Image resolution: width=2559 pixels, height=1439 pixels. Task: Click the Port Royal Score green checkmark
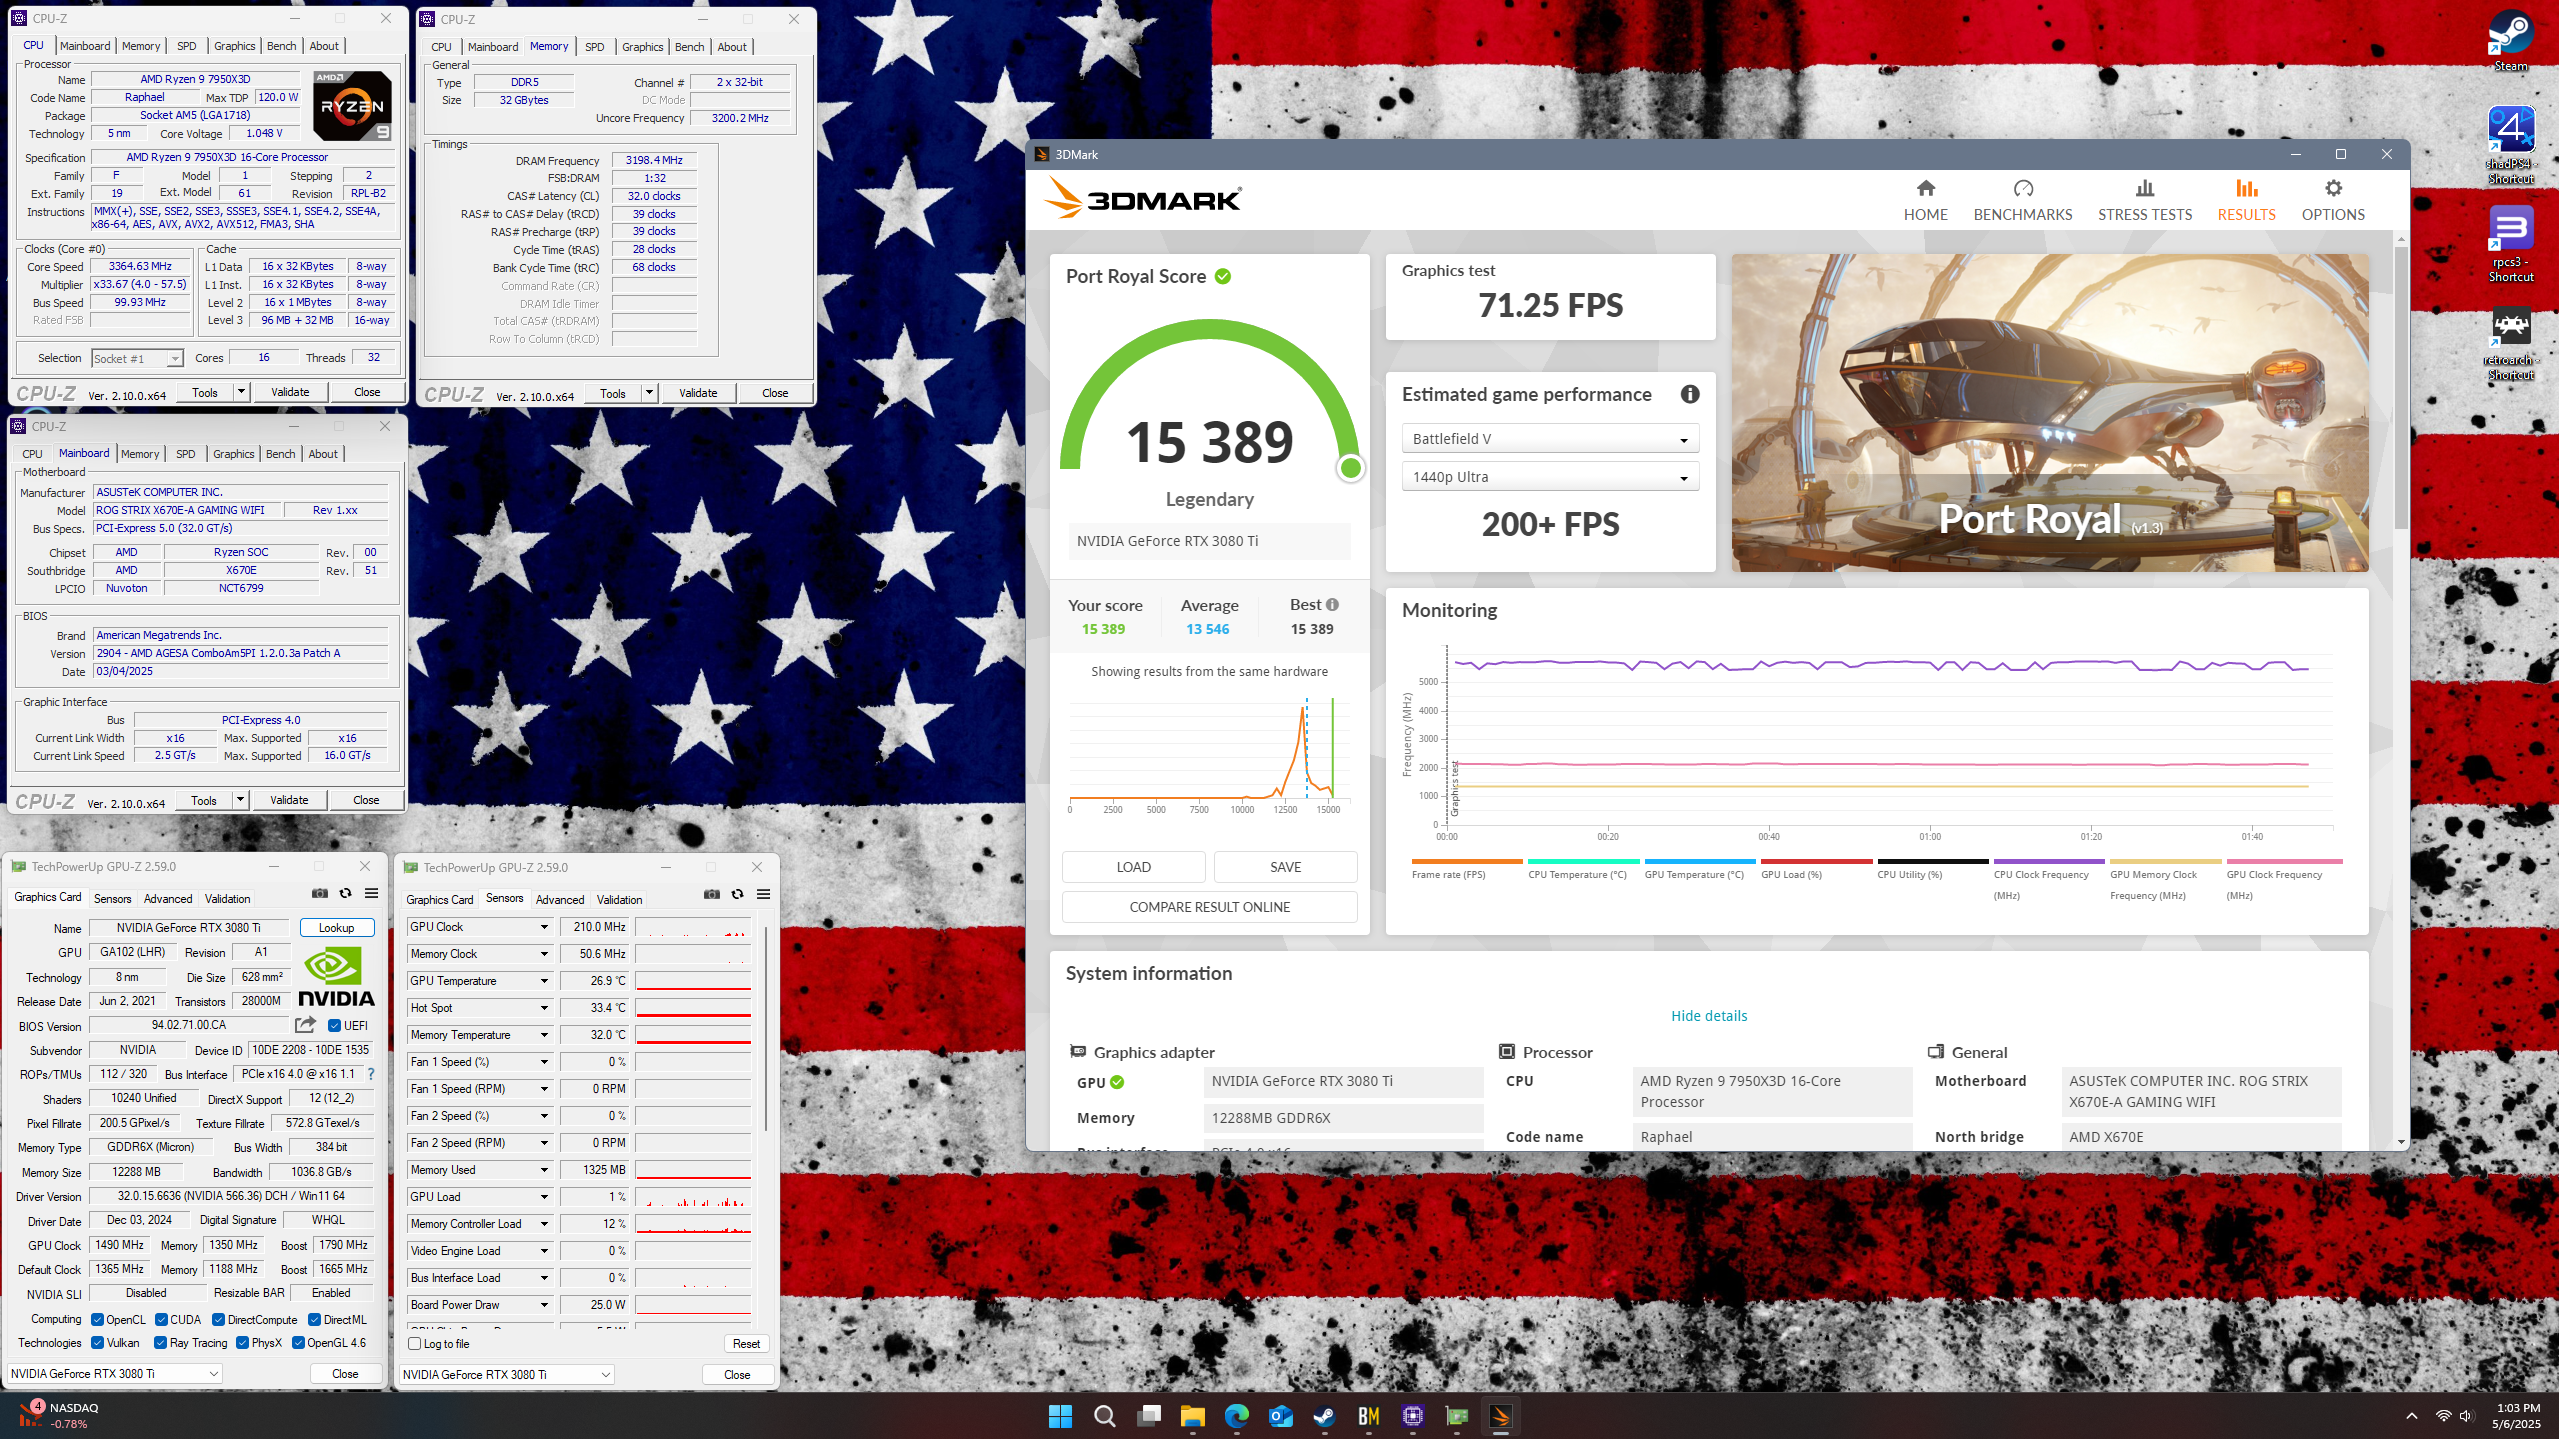[x=1223, y=276]
